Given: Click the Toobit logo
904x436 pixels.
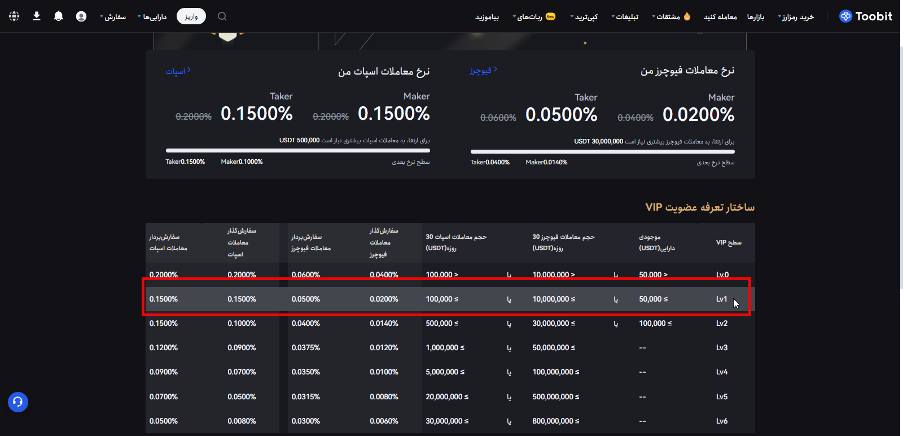Looking at the screenshot, I should [x=866, y=16].
